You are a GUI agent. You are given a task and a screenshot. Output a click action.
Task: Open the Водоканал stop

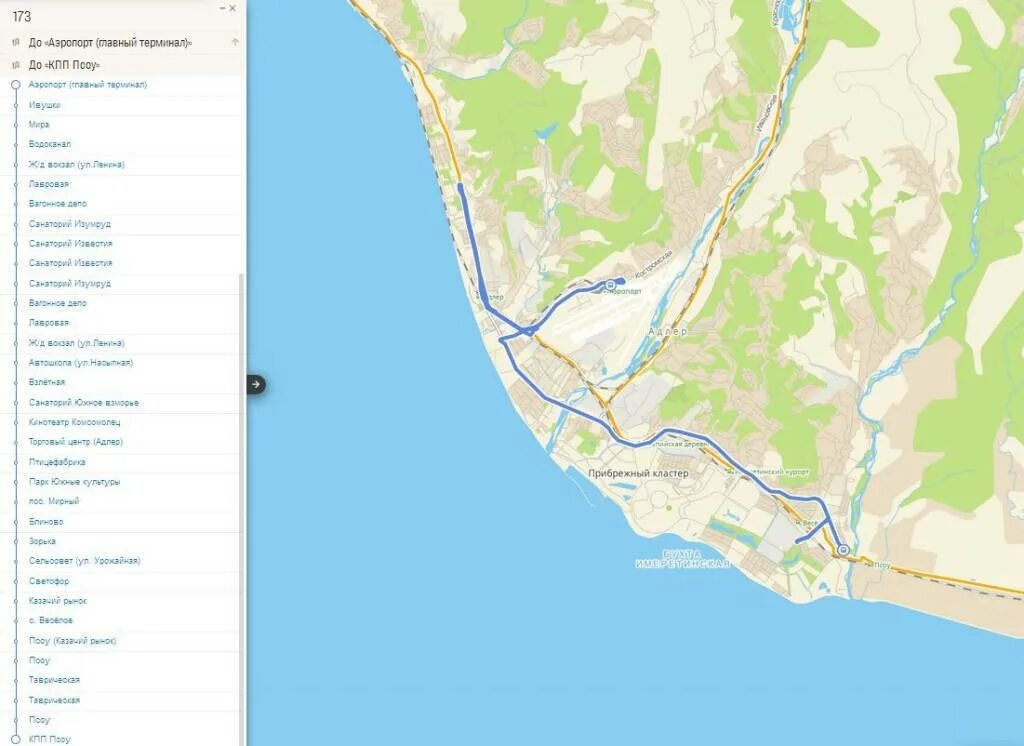point(50,144)
